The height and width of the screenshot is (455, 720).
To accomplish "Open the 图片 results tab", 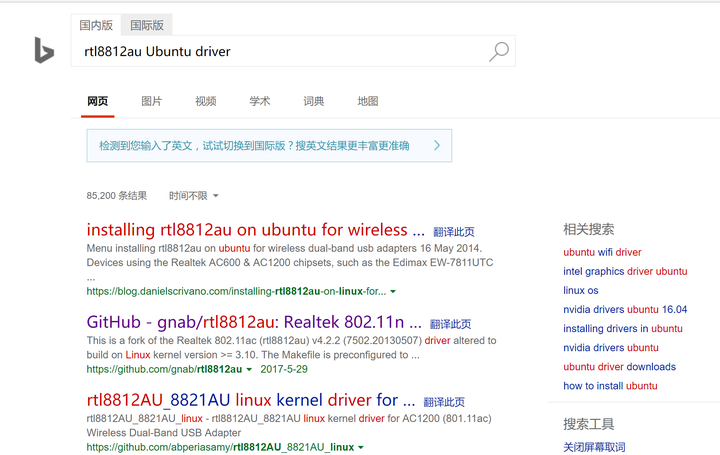I will coord(152,101).
